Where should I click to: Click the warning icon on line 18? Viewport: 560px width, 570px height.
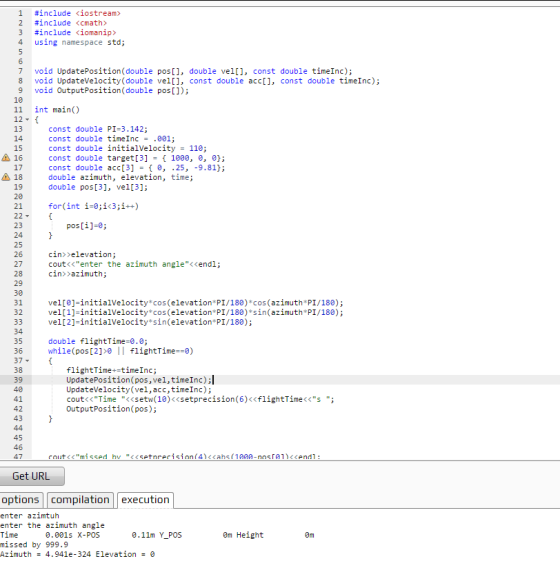(6, 177)
